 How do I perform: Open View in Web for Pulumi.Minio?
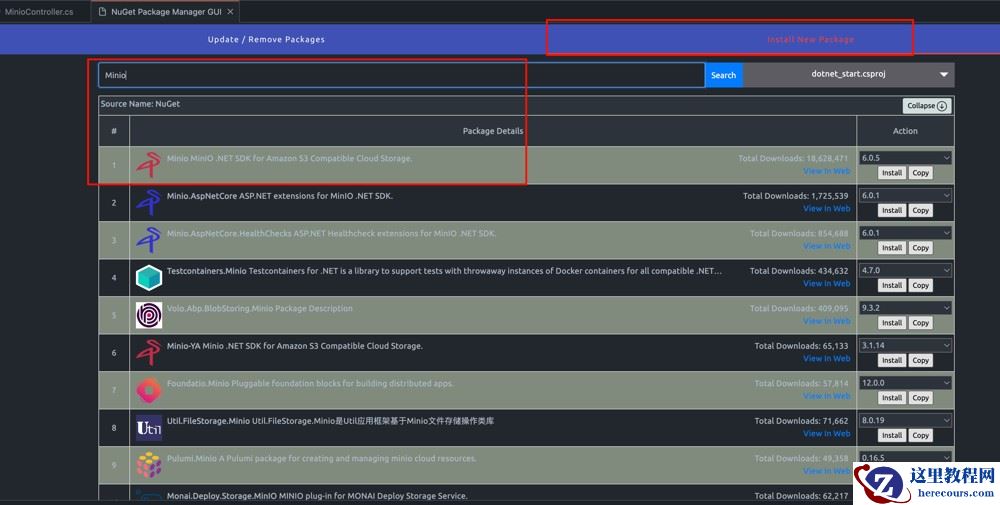click(x=827, y=471)
